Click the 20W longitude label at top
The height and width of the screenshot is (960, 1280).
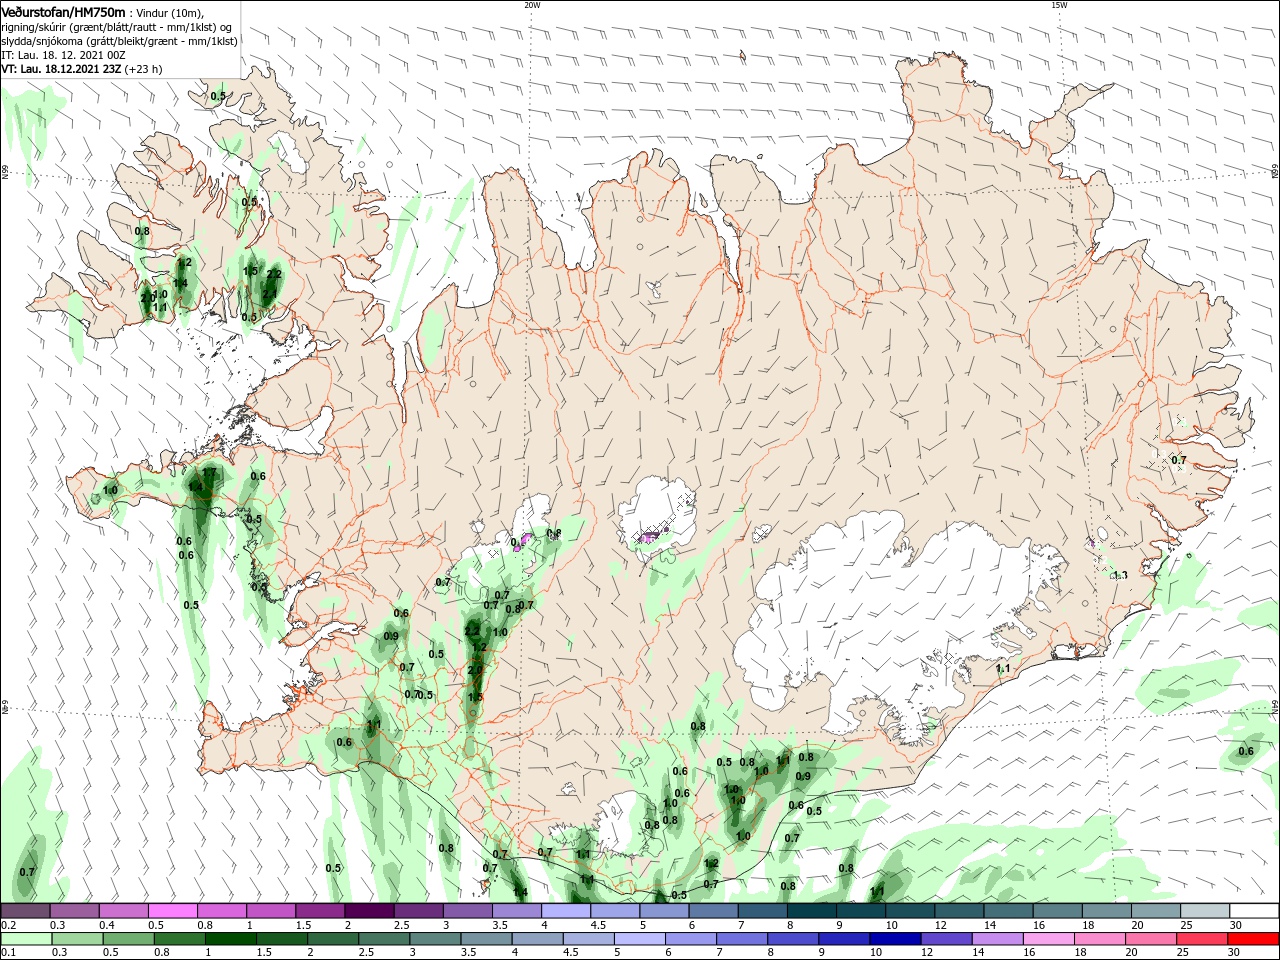532,5
